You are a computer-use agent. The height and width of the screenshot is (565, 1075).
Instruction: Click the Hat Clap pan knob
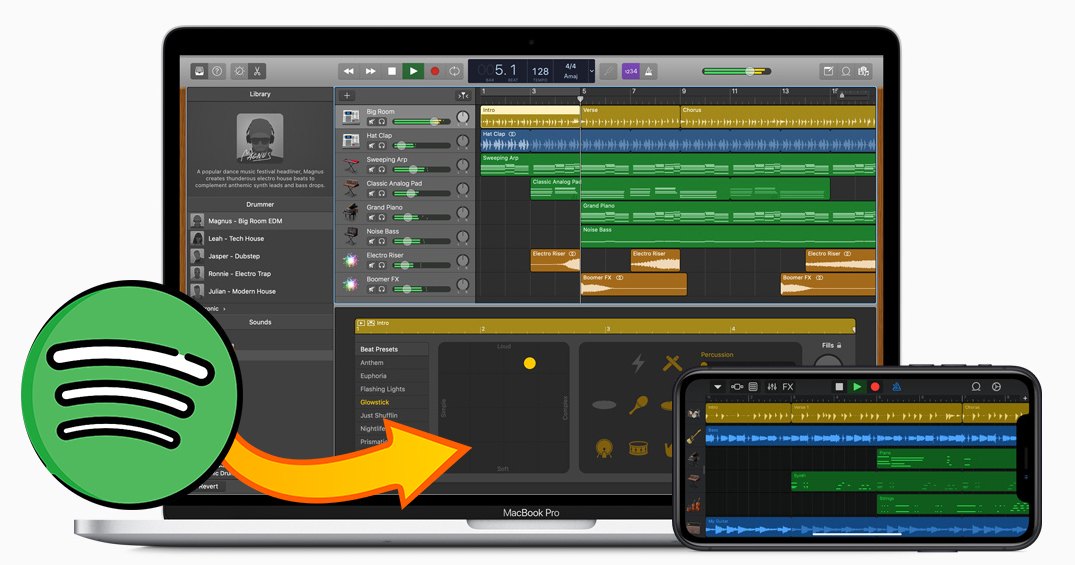(x=463, y=141)
